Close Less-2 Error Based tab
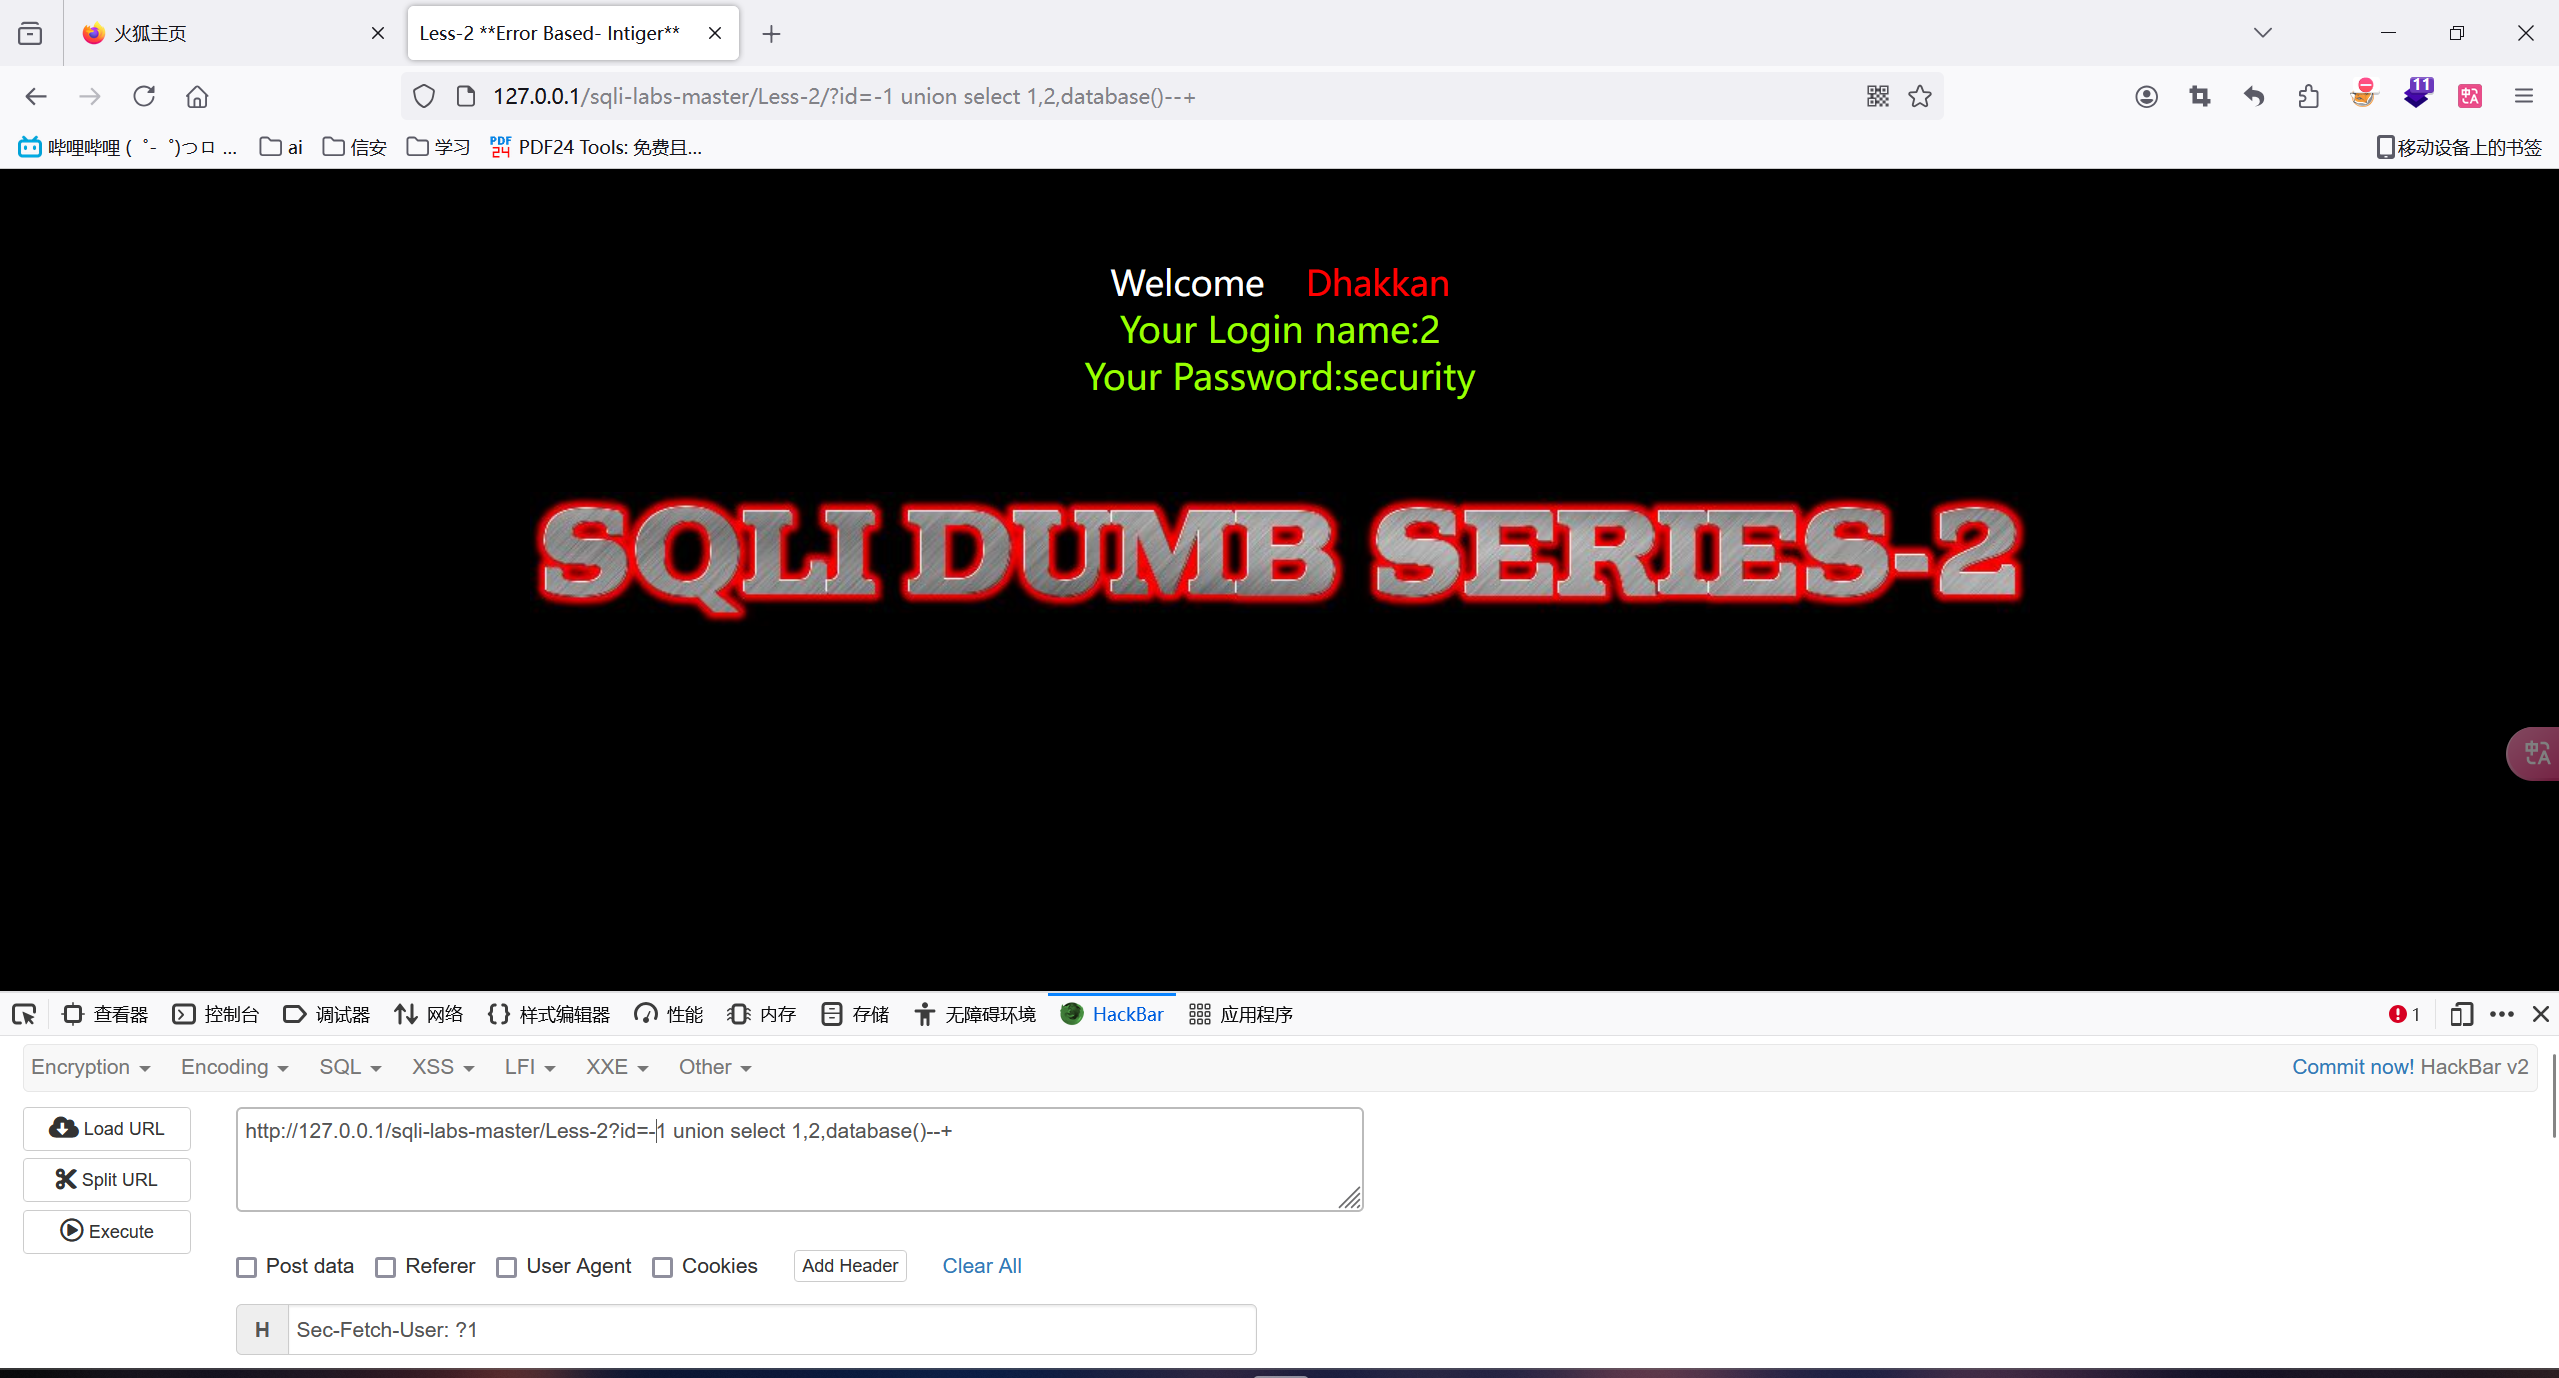Screen dimensions: 2559x1378 715,33
